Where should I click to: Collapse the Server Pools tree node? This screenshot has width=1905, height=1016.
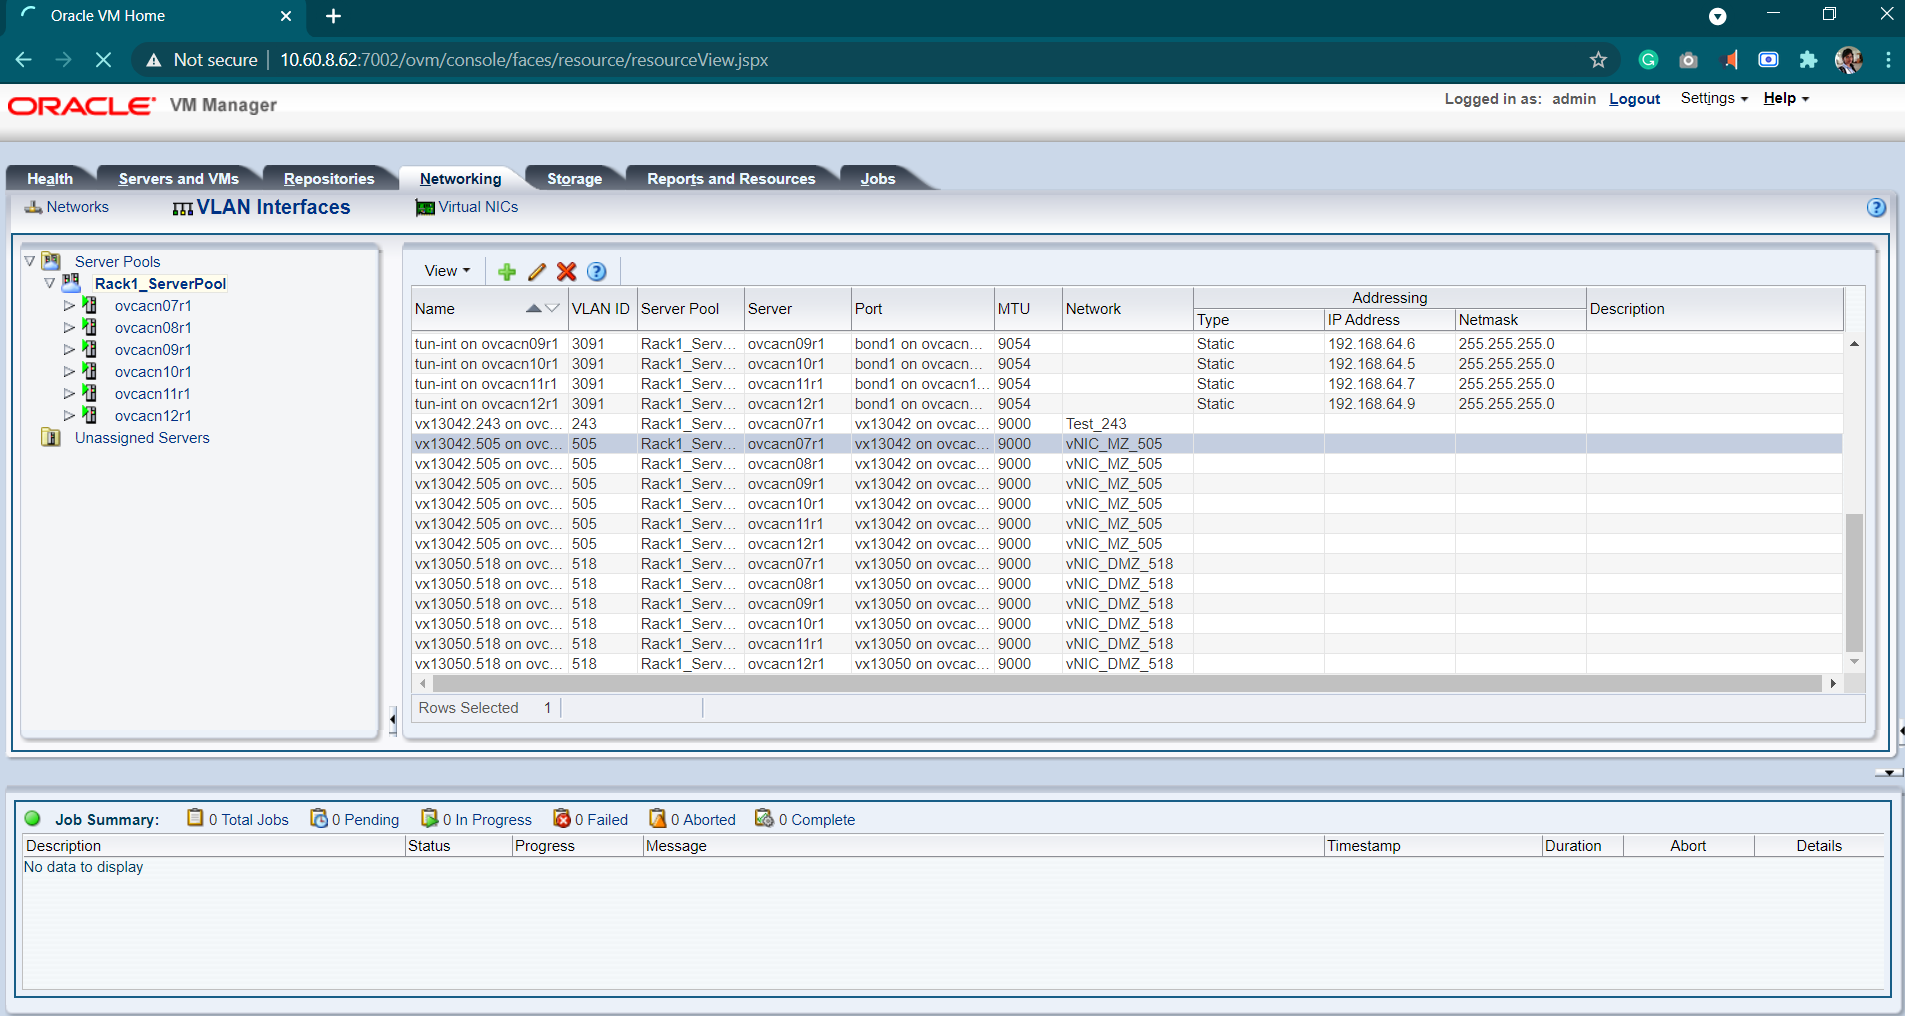pos(30,261)
